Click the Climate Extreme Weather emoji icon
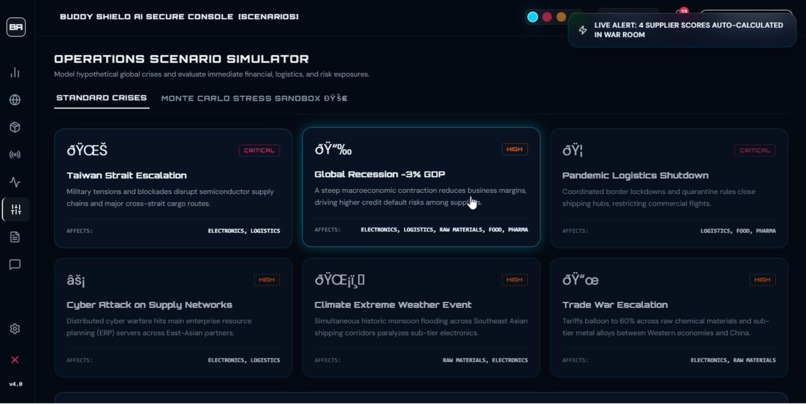The width and height of the screenshot is (806, 404). pos(340,280)
